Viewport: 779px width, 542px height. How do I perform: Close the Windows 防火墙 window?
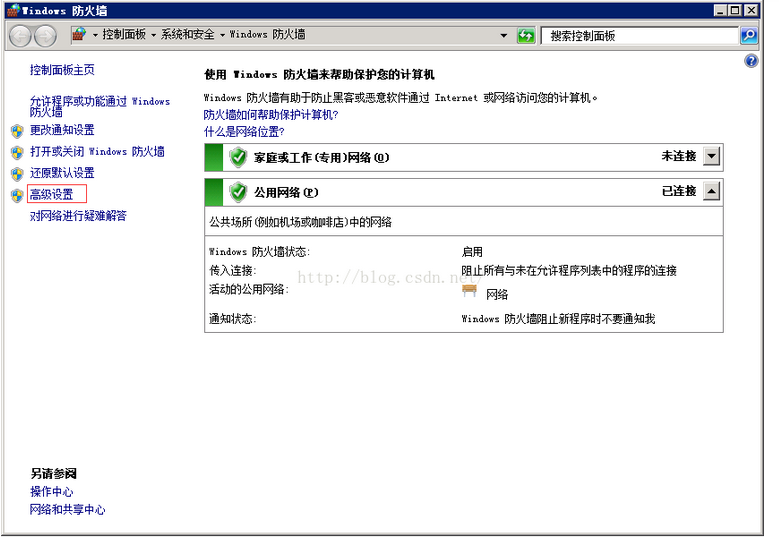(x=752, y=10)
